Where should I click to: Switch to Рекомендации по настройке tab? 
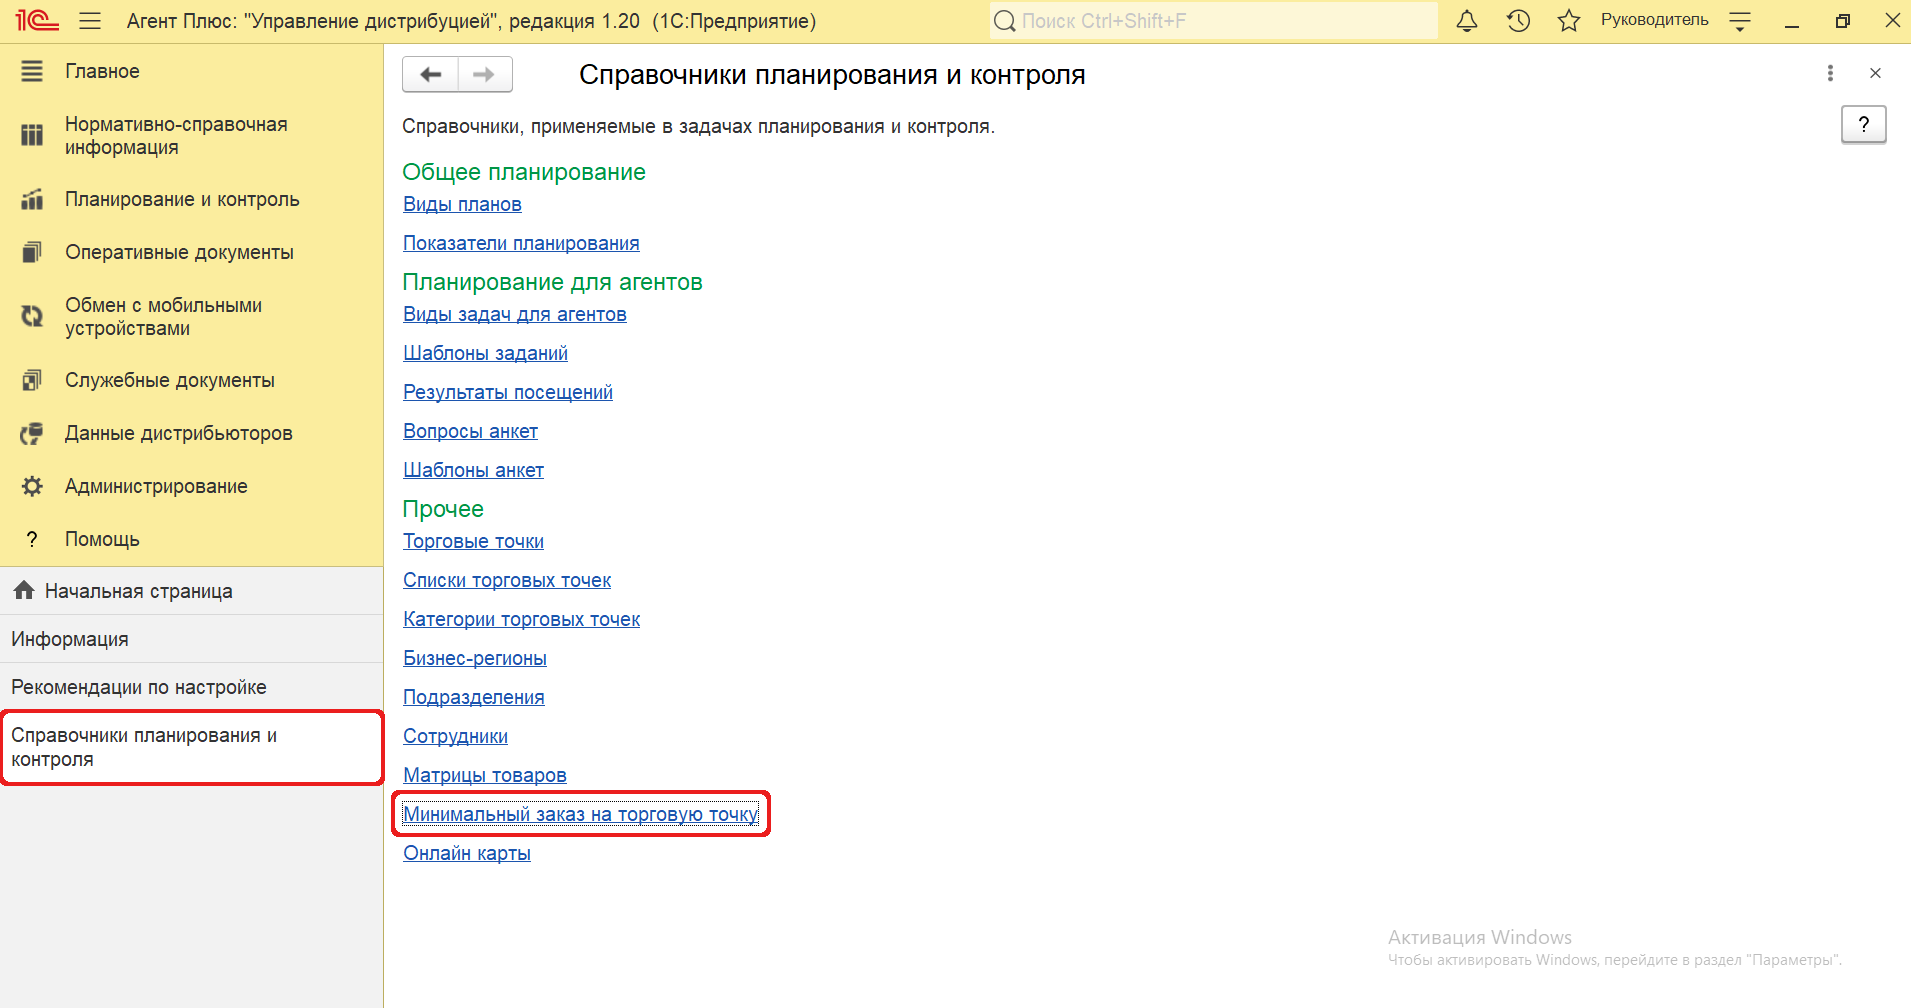point(139,687)
